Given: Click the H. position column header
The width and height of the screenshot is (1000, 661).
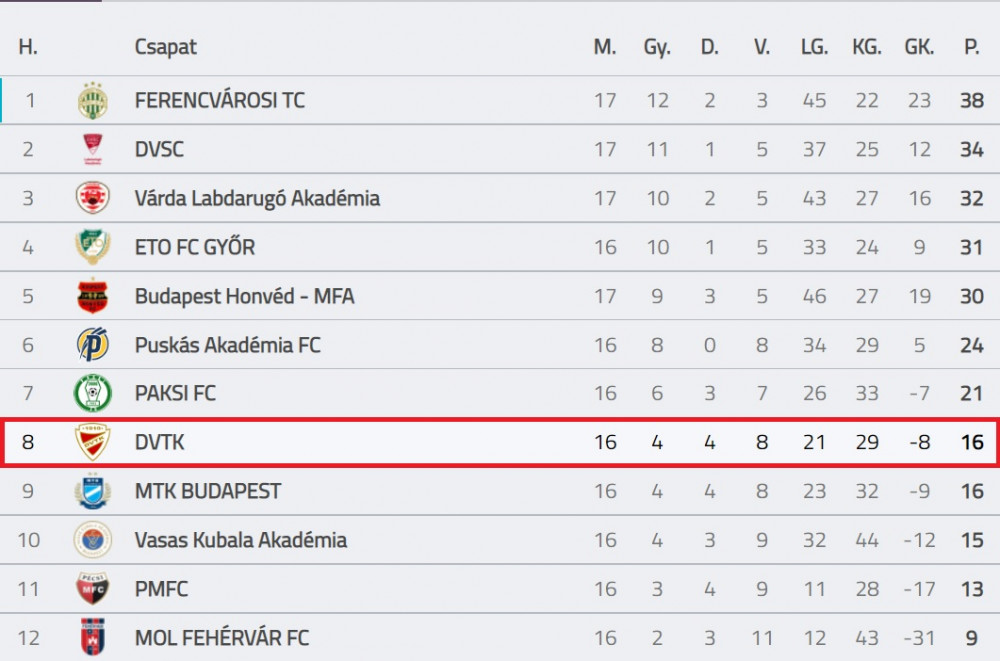Looking at the screenshot, I should [x=28, y=47].
